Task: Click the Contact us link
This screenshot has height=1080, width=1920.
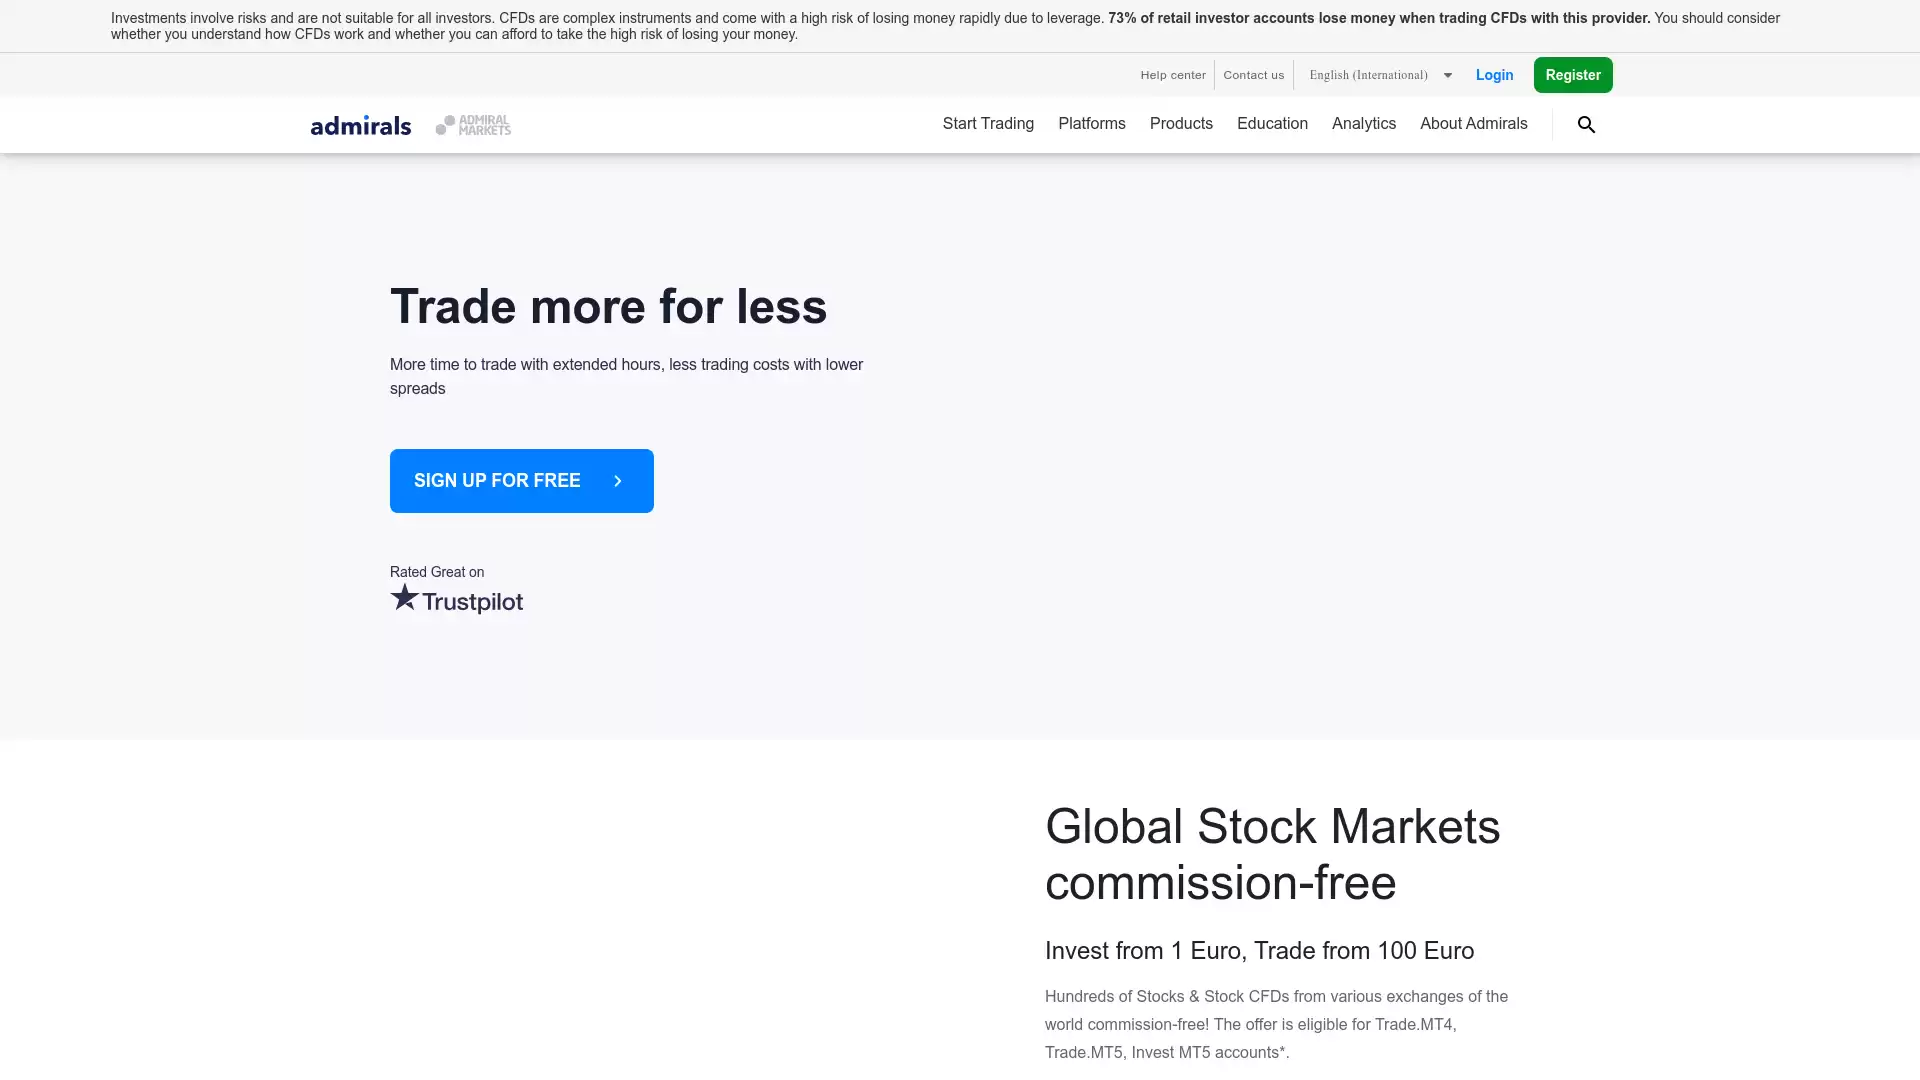Action: pos(1253,75)
